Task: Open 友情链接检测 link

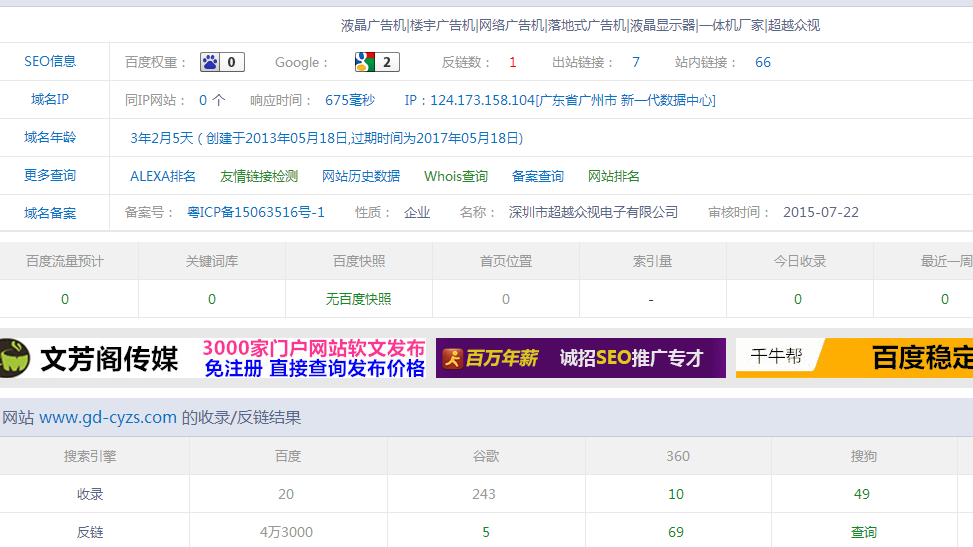Action: click(259, 176)
